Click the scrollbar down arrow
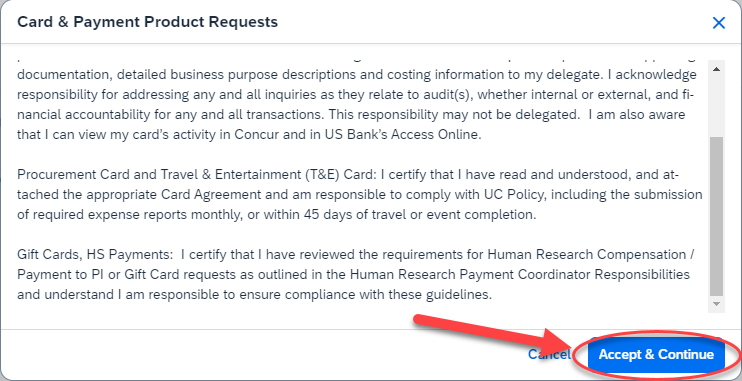This screenshot has height=381, width=742. pyautogui.click(x=716, y=303)
